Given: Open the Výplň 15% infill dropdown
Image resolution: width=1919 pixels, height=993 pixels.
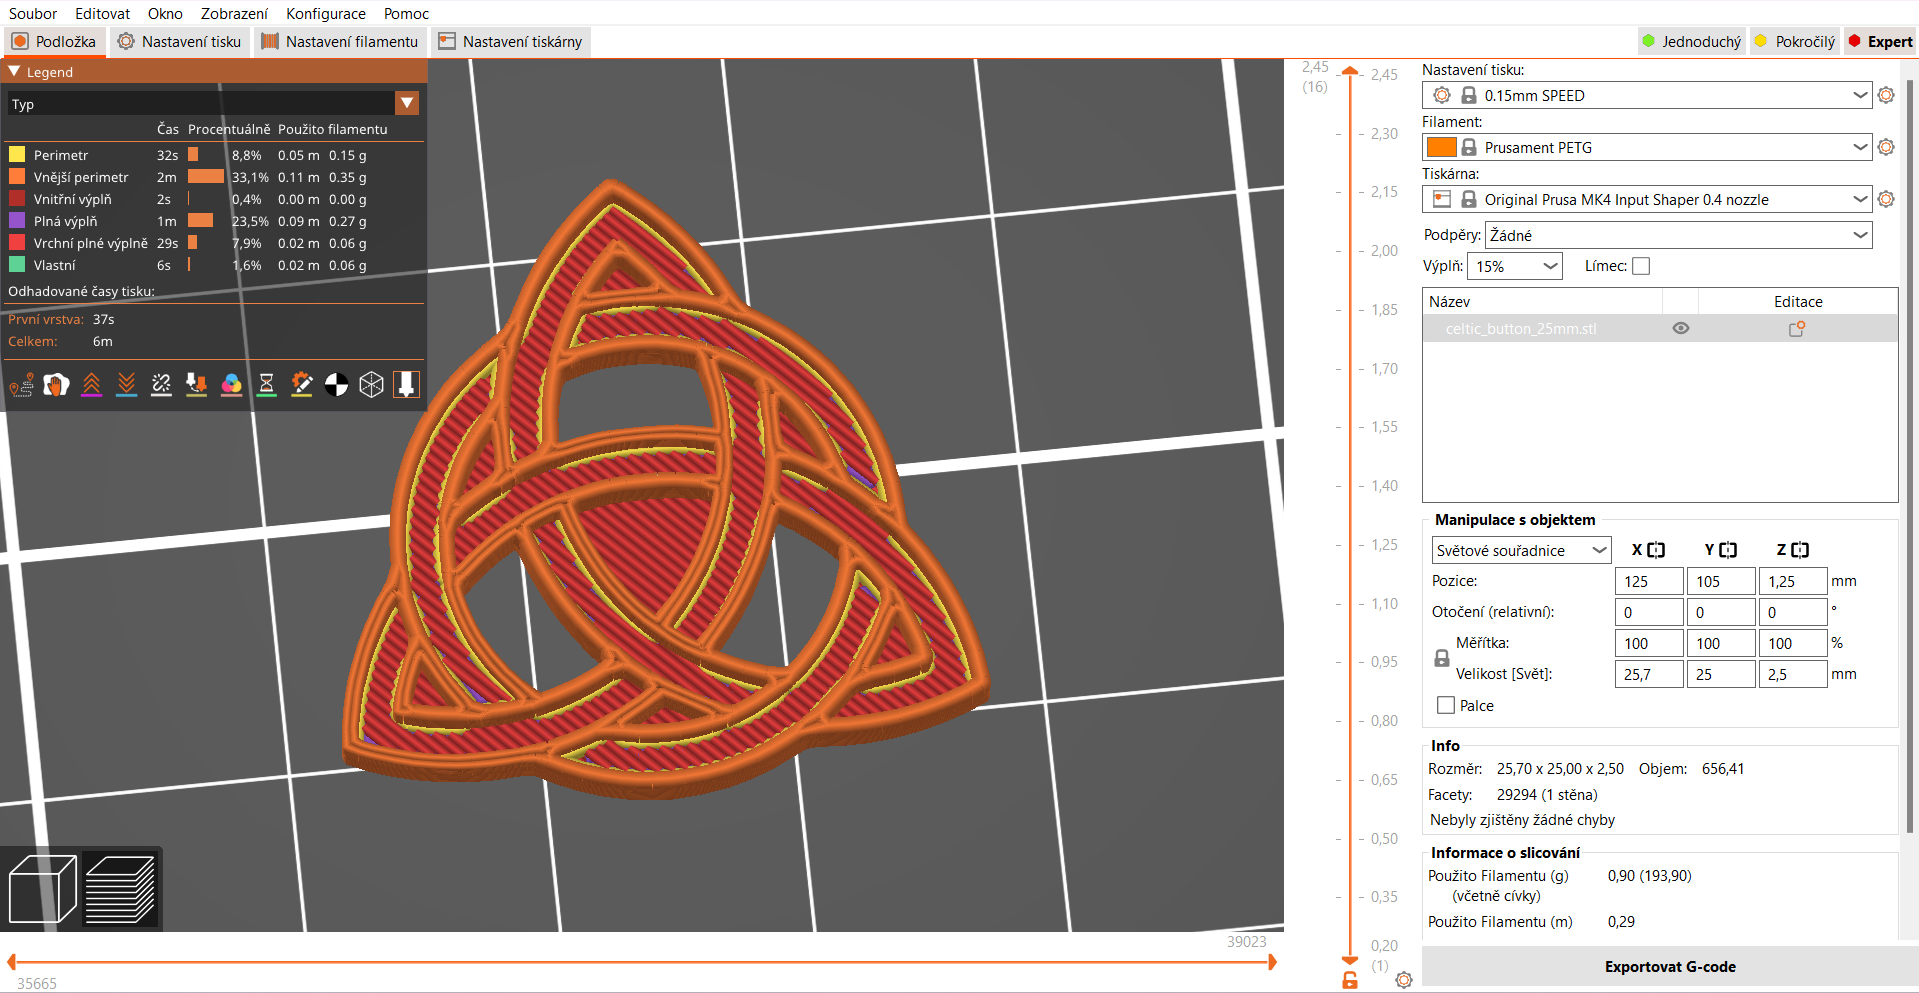Looking at the screenshot, I should coord(1515,266).
